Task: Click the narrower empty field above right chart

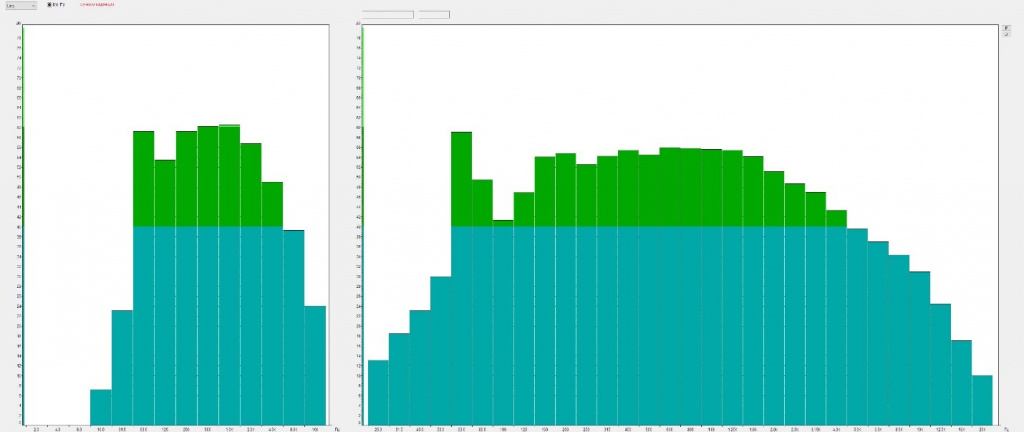Action: [434, 14]
